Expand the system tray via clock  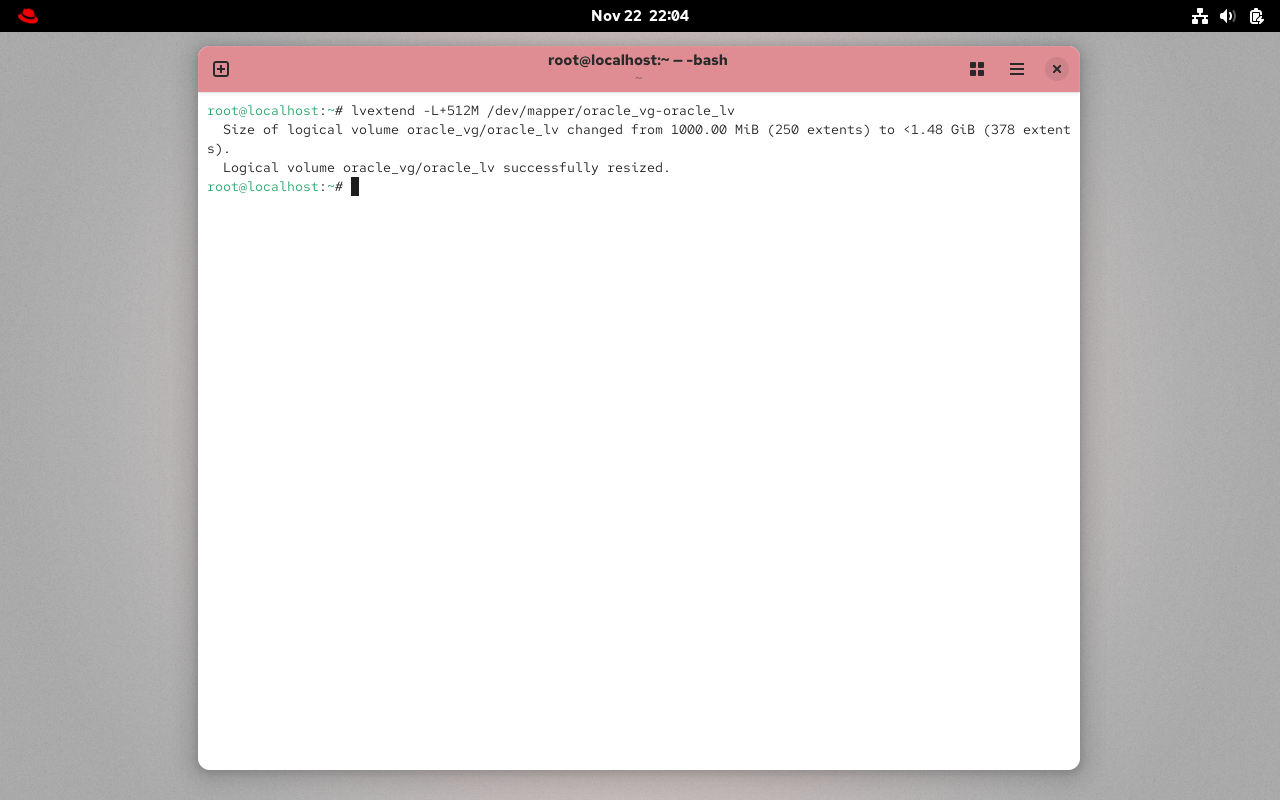[640, 16]
